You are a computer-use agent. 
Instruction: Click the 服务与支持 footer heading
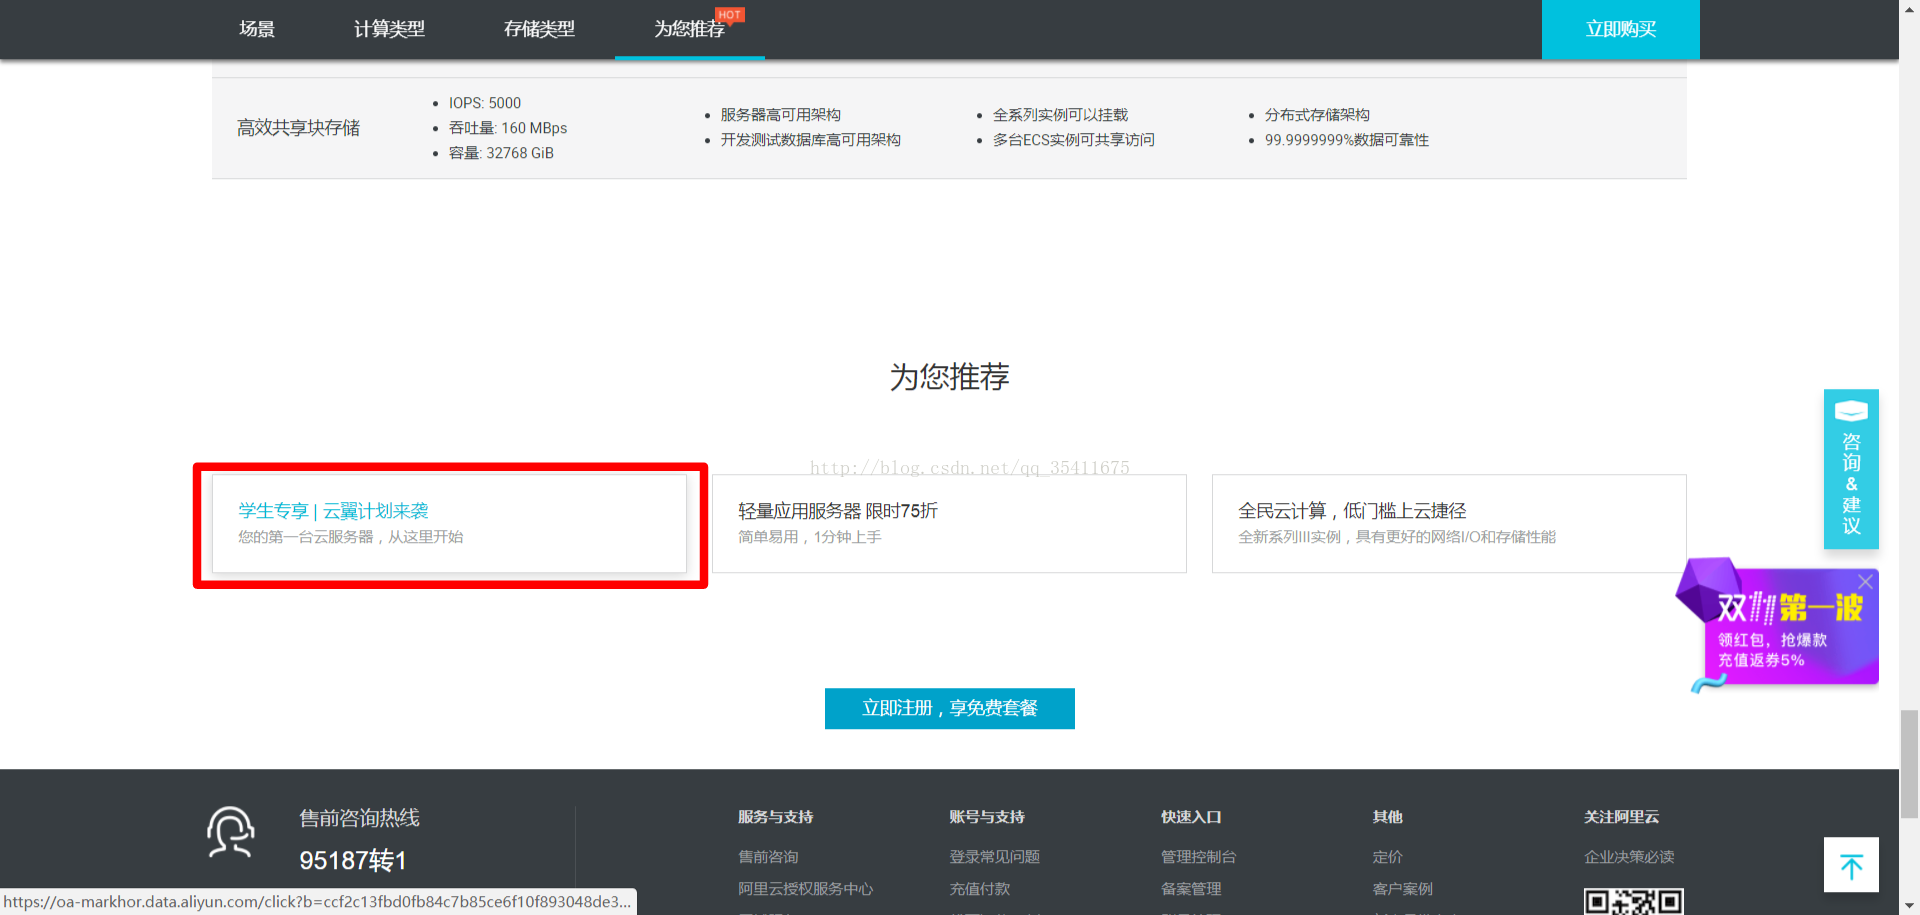(x=775, y=817)
